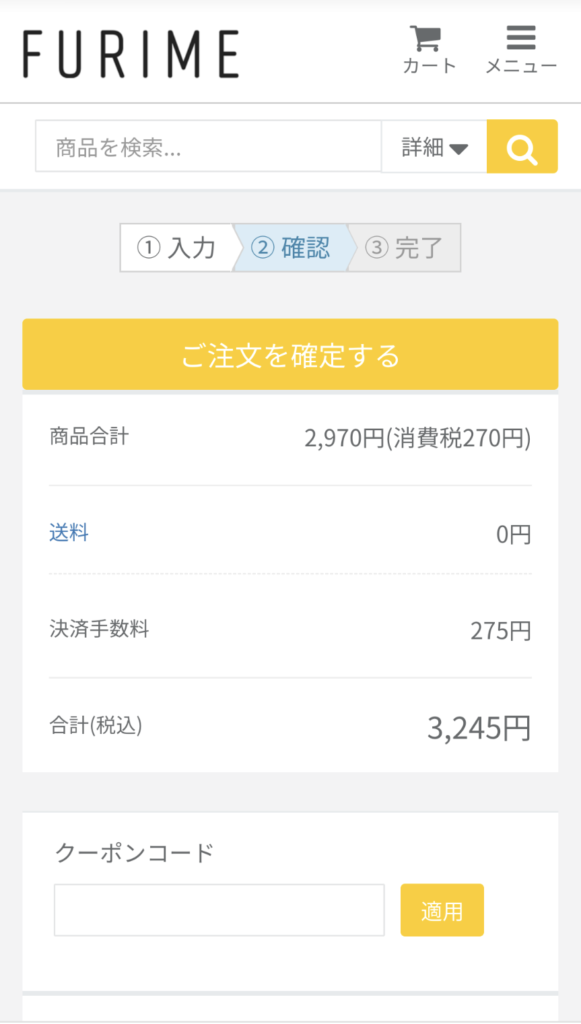Focus the 商品を検索 search field
Image resolution: width=581 pixels, height=1024 pixels.
click(x=208, y=146)
